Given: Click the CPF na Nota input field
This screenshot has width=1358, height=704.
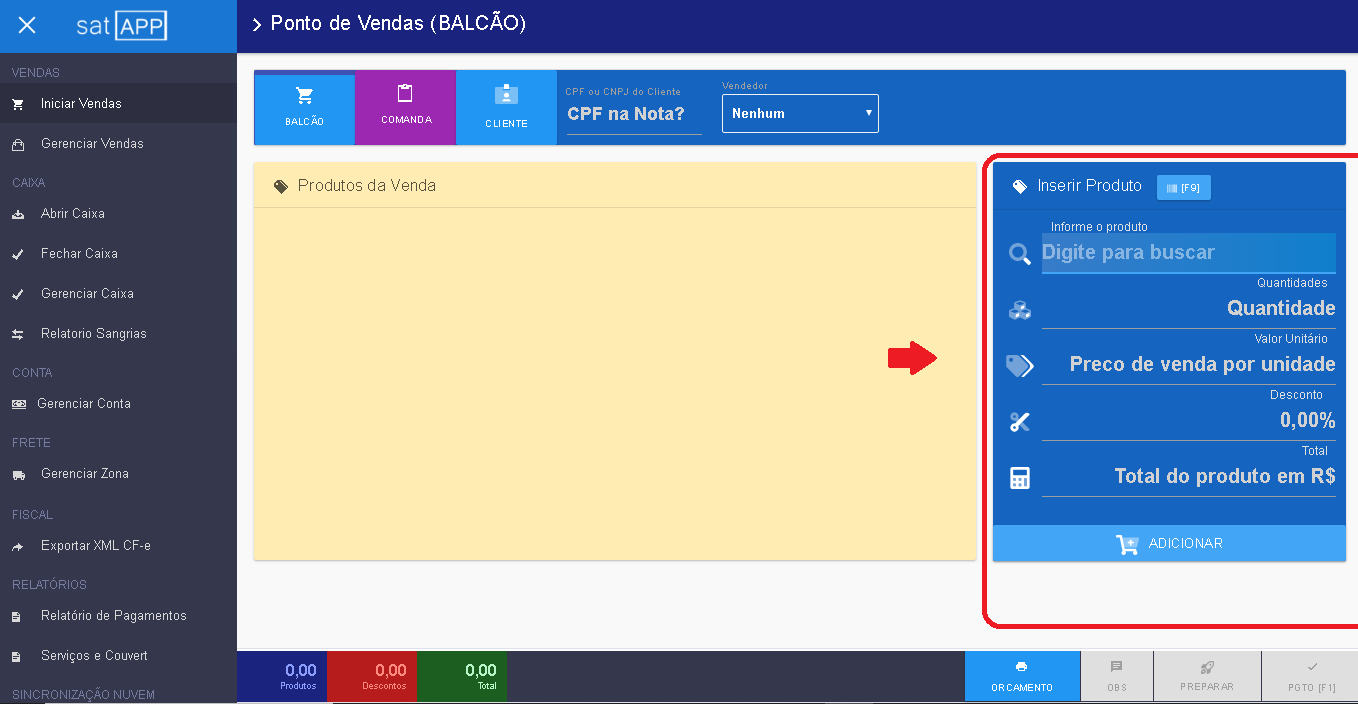Looking at the screenshot, I should click(628, 114).
